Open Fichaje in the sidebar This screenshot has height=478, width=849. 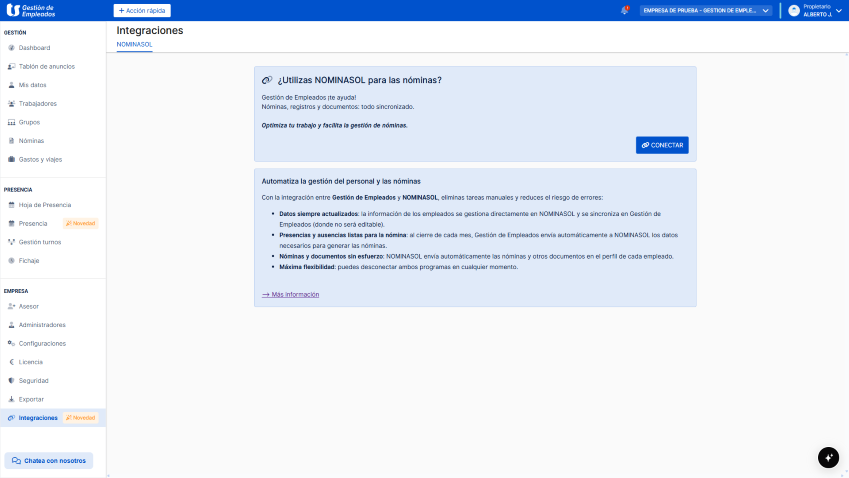pos(29,260)
